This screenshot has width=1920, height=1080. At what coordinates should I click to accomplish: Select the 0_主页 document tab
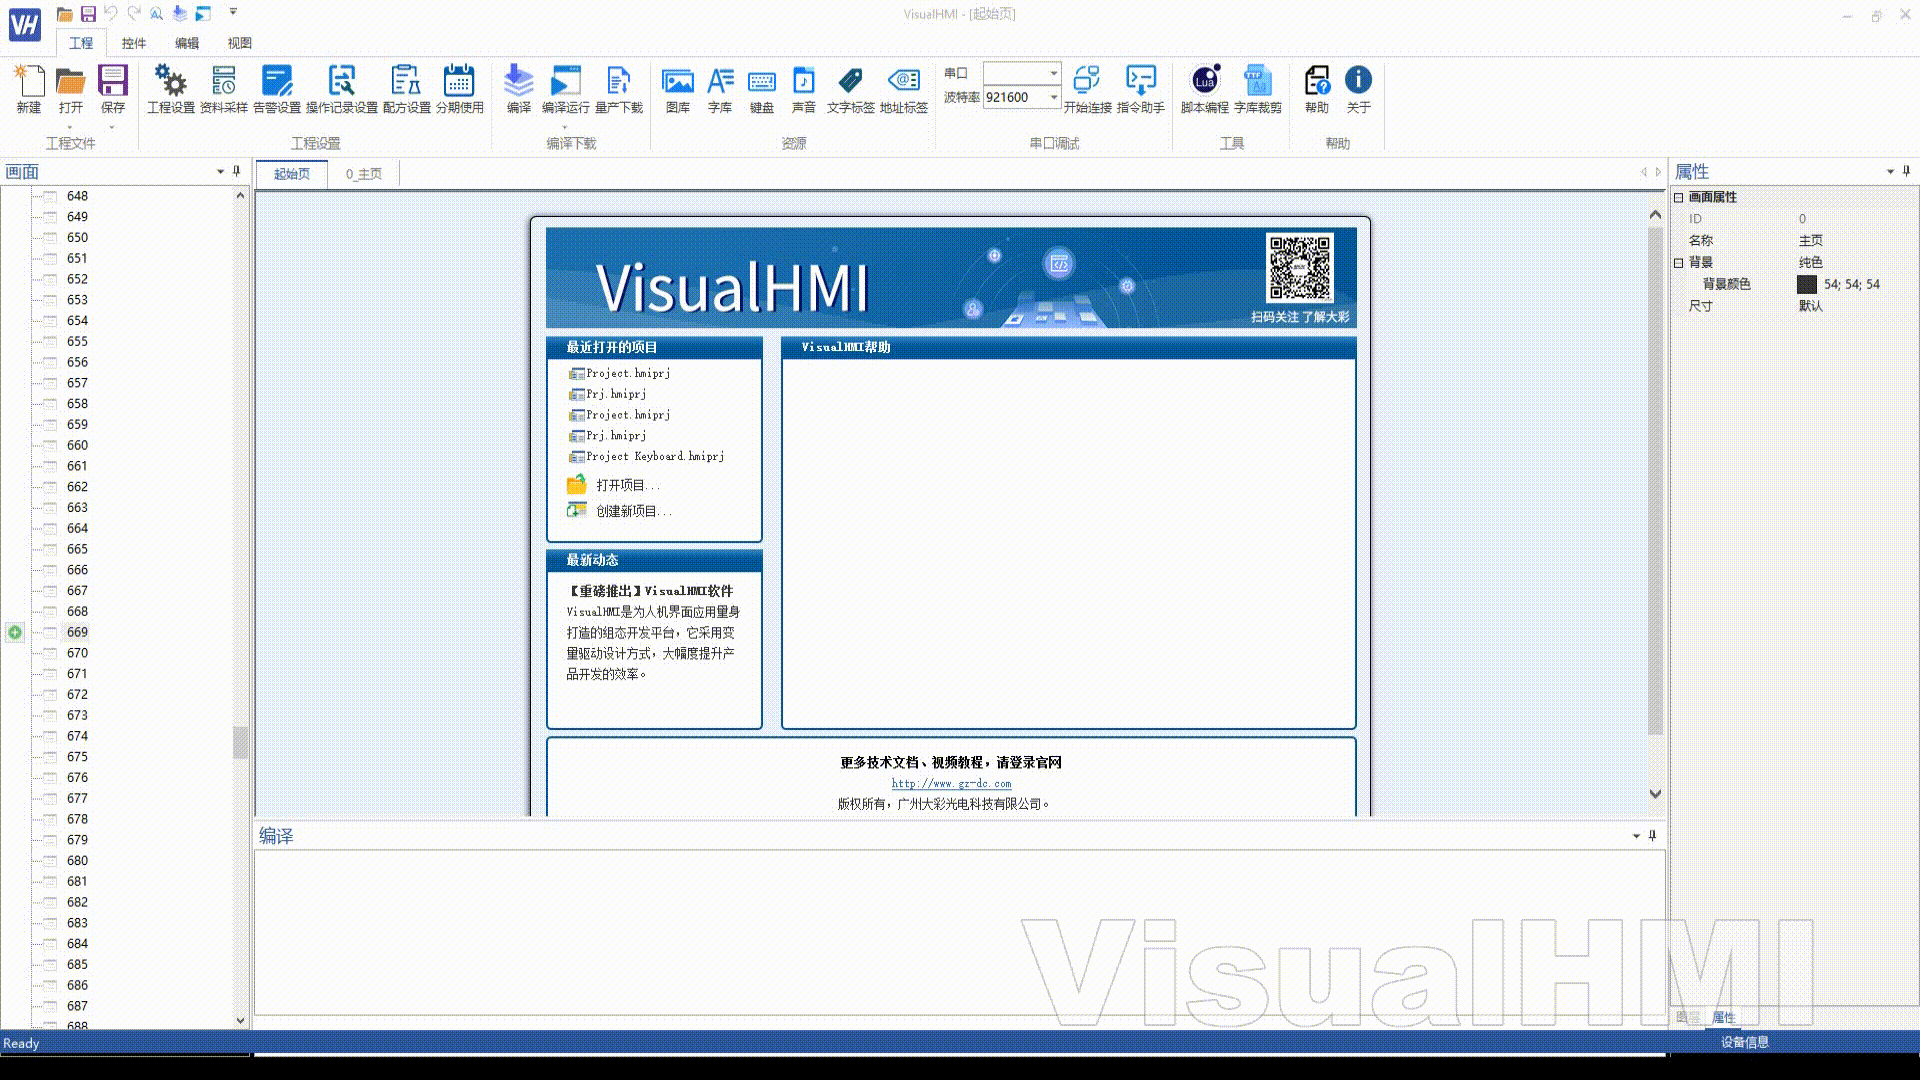tap(364, 174)
